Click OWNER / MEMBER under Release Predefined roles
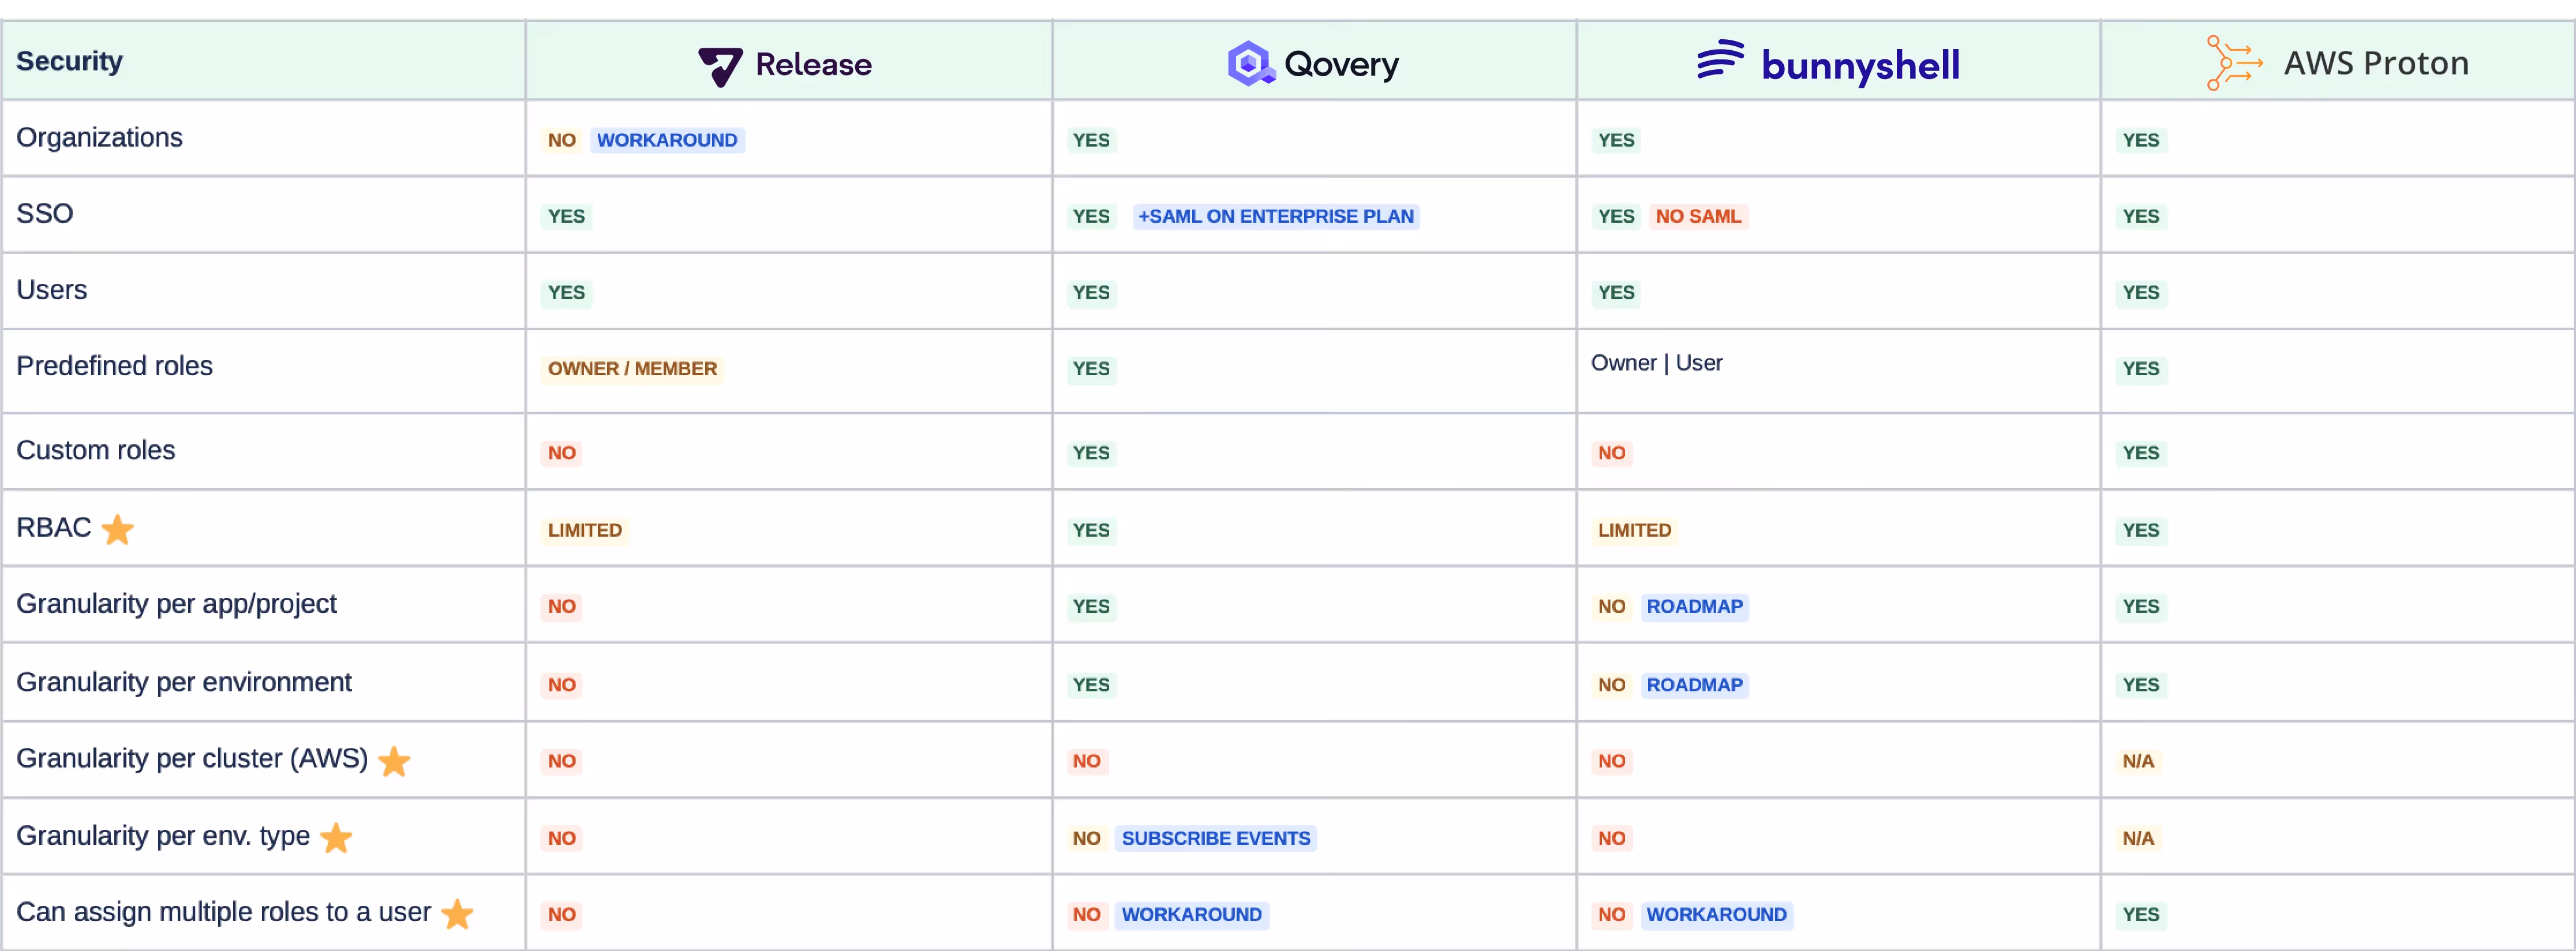Viewport: 2576px width, 951px height. (631, 368)
